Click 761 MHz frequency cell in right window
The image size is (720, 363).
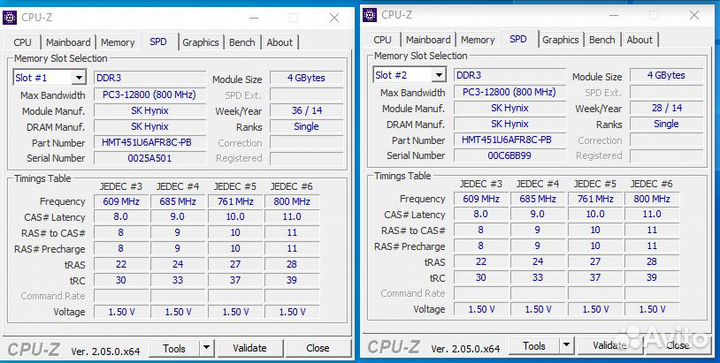pyautogui.click(x=595, y=199)
